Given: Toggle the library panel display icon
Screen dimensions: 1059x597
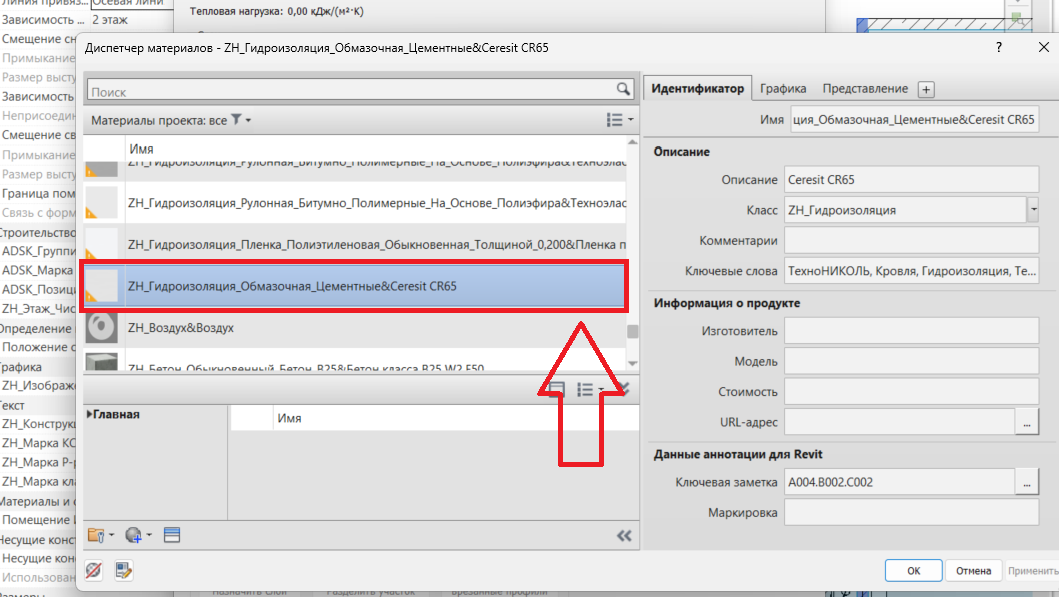Looking at the screenshot, I should click(x=557, y=390).
